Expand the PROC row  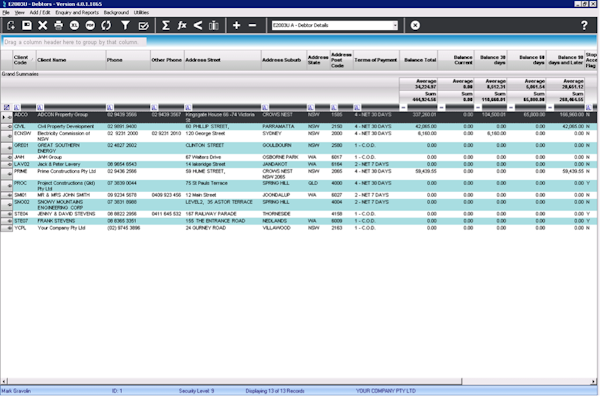point(9,186)
